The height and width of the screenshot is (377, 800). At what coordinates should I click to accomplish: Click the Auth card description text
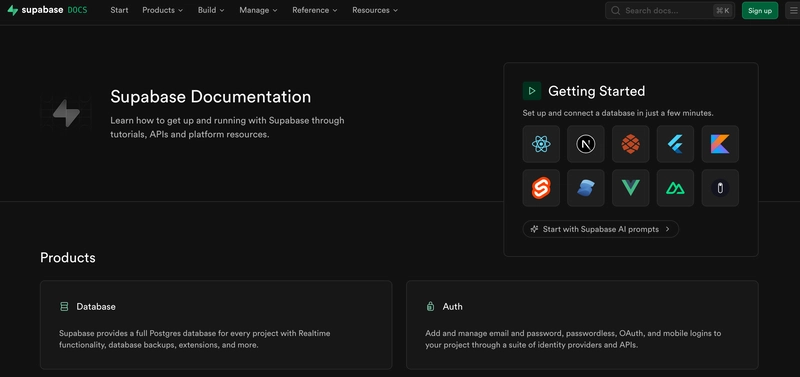(x=573, y=339)
